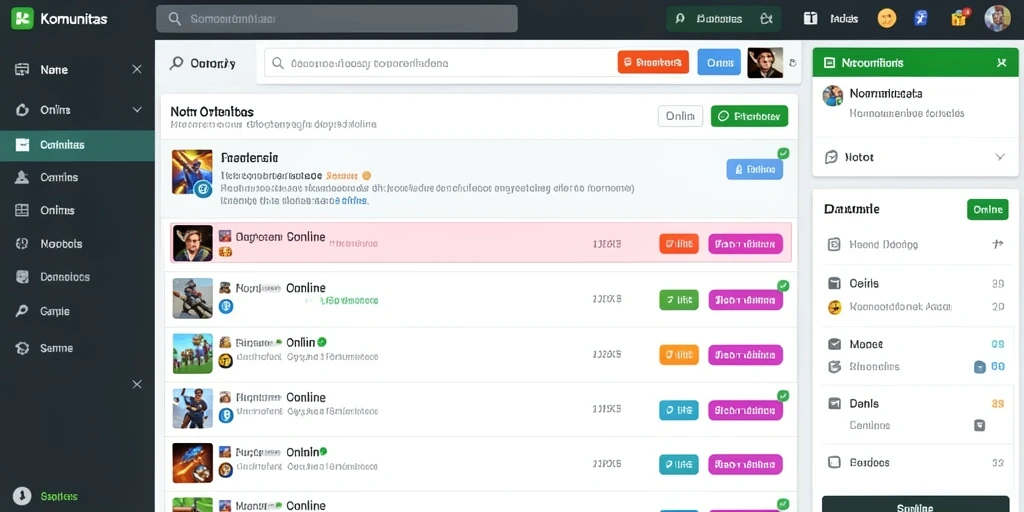
Task: Select the highlighted Conintas sidebar item
Action: coord(77,145)
